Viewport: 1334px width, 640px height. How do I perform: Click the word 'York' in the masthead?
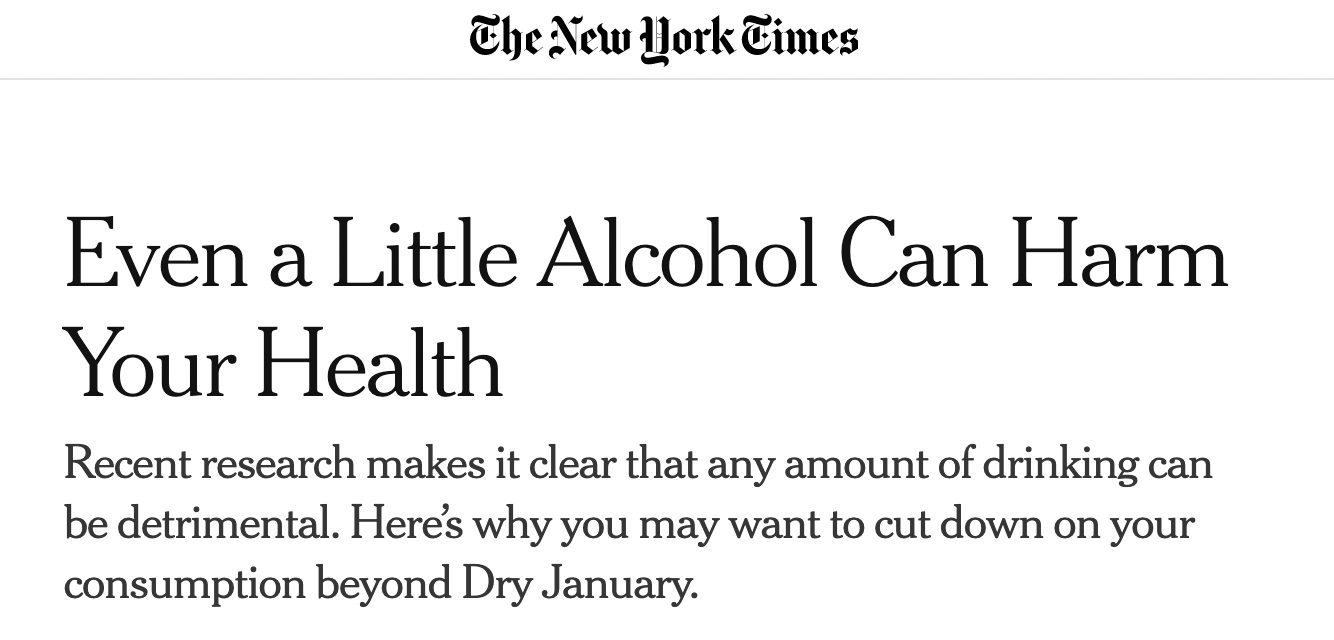tap(685, 40)
